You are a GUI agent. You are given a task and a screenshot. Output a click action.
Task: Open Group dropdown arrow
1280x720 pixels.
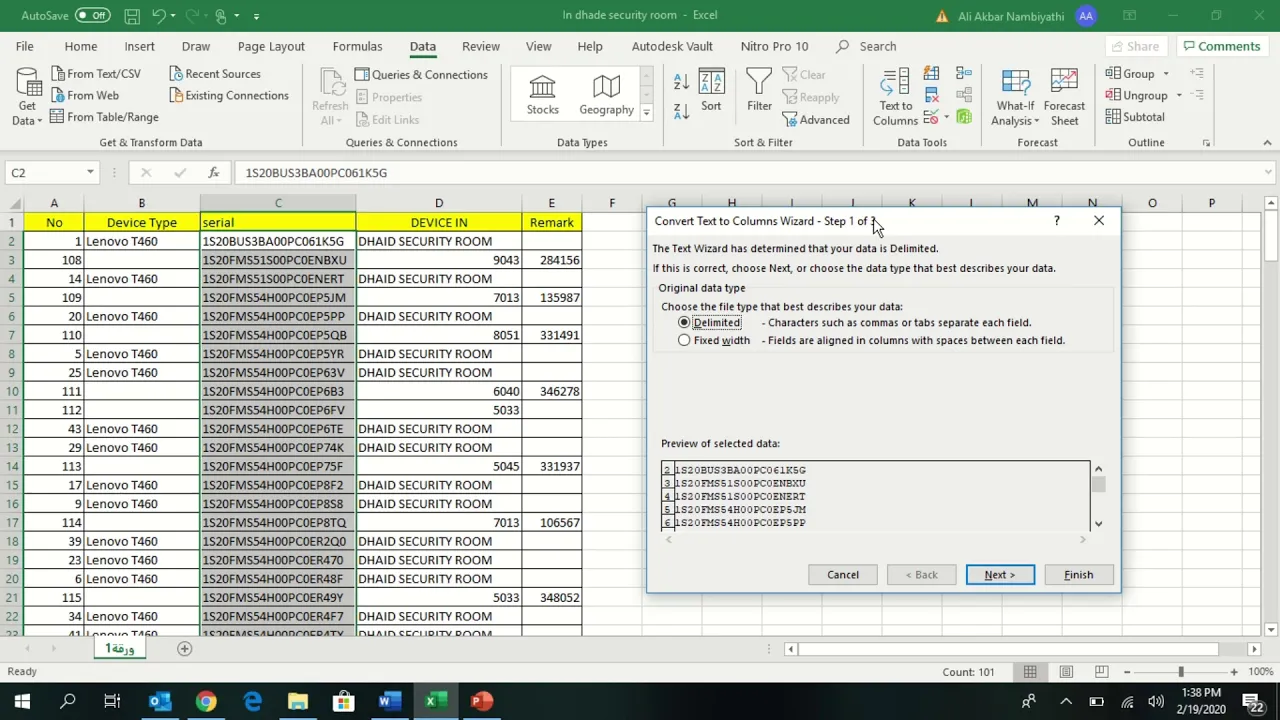[x=1166, y=74]
